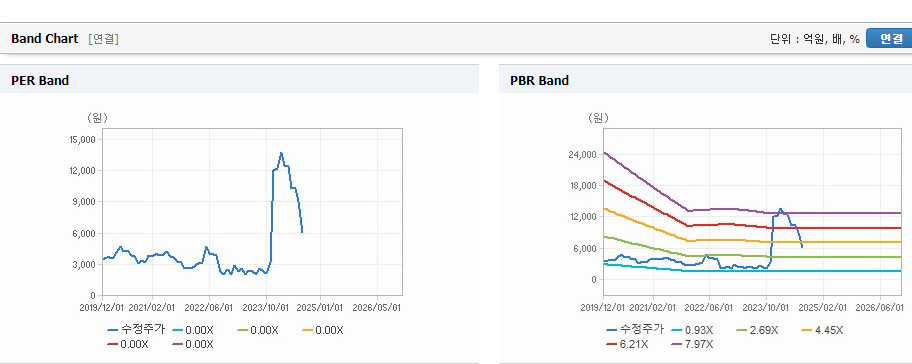Toggle the 7.97X band legend entry

point(692,344)
